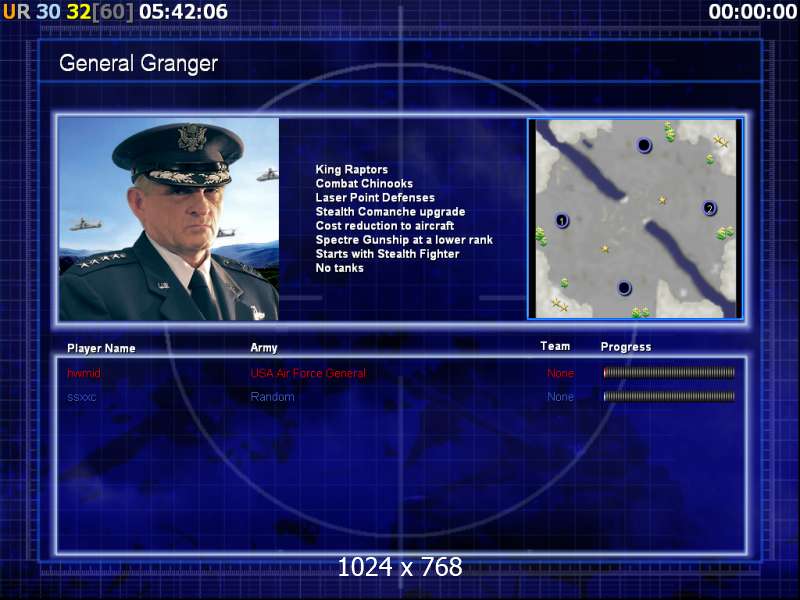Click the "Combat Chinooks" feature line
Image resolution: width=800 pixels, height=600 pixels.
tap(364, 184)
